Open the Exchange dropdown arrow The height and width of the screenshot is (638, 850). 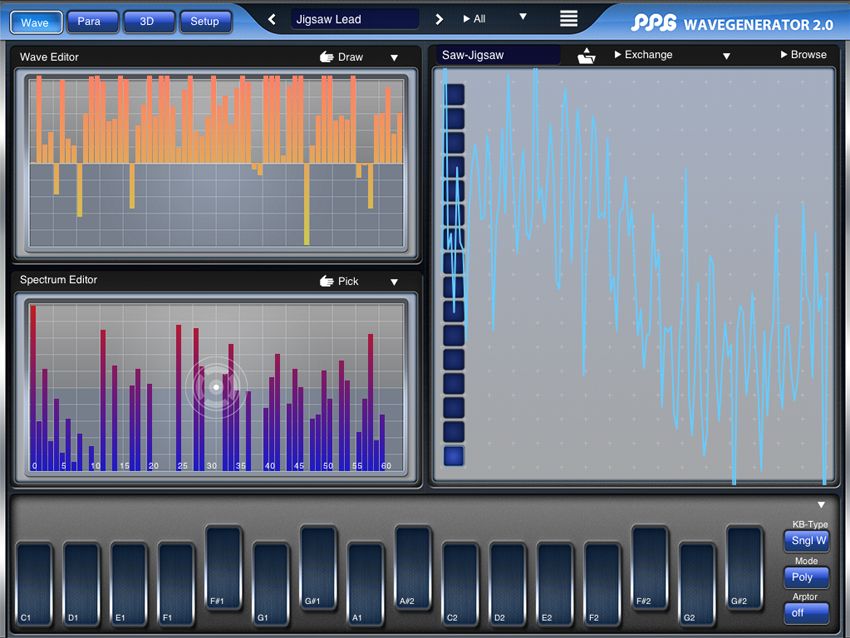(x=726, y=56)
